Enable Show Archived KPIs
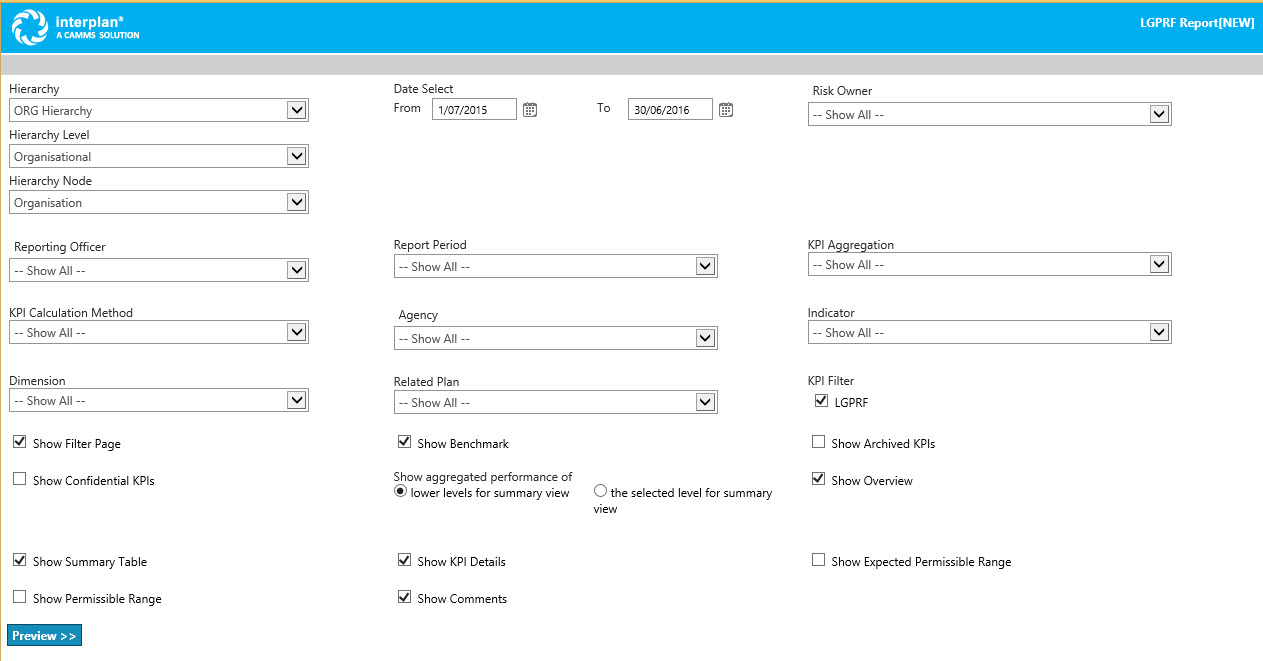Image resolution: width=1263 pixels, height=661 pixels. pos(819,442)
